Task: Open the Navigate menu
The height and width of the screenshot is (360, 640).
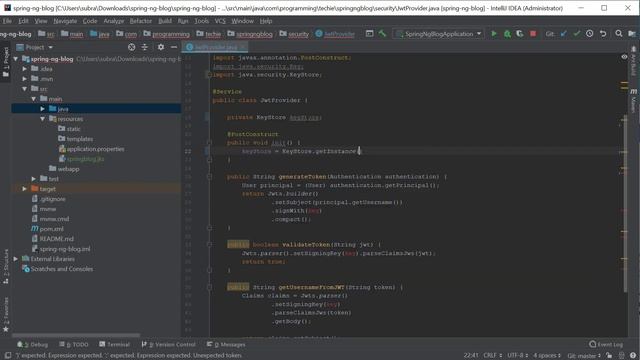Action: [65, 21]
